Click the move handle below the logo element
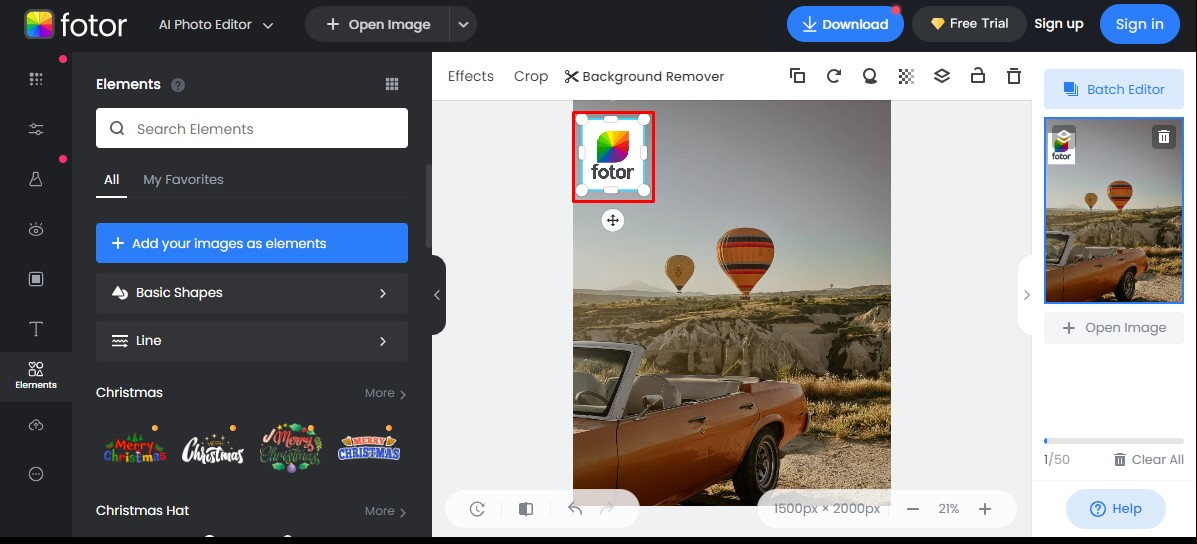Image resolution: width=1197 pixels, height=544 pixels. (612, 220)
